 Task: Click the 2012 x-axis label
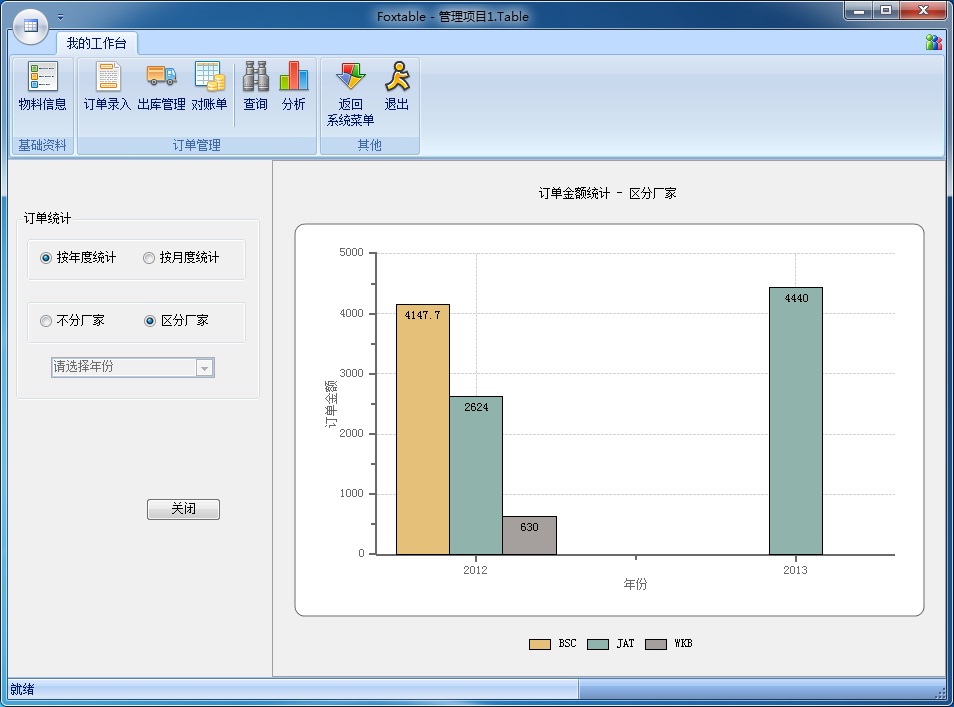tap(475, 570)
